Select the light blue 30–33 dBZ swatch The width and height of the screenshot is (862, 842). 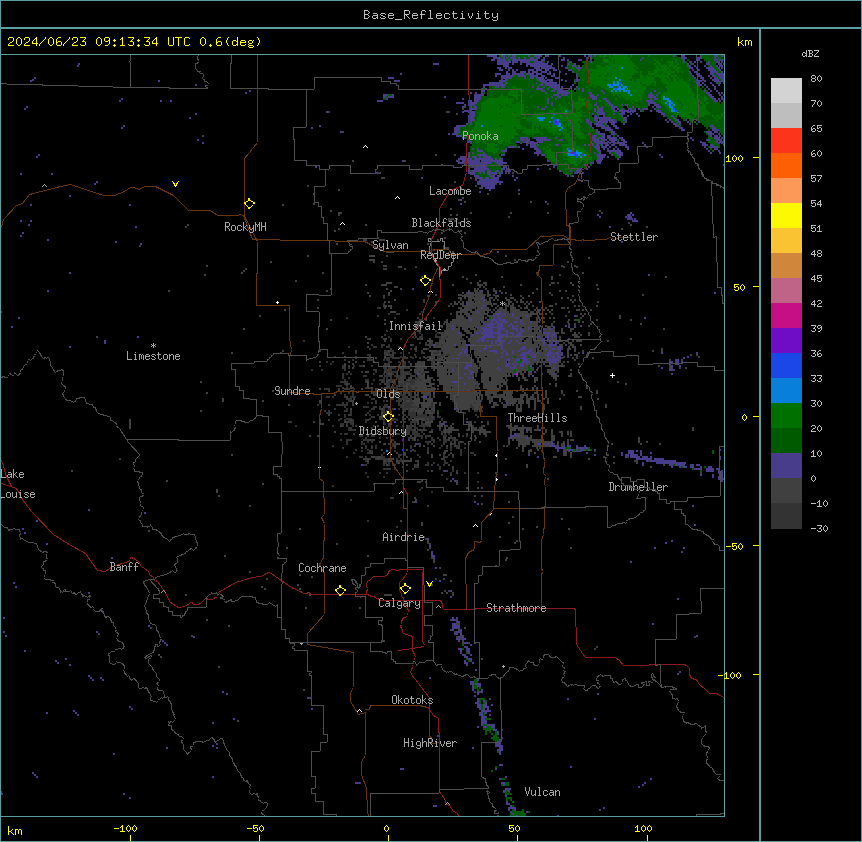(x=786, y=391)
